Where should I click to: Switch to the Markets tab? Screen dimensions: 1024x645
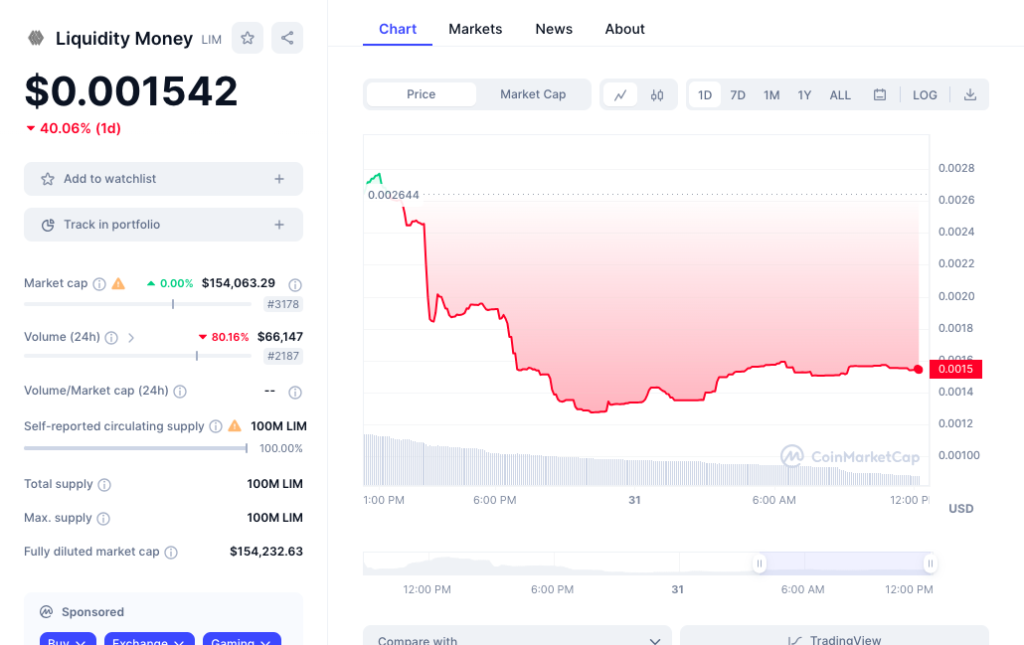point(475,29)
